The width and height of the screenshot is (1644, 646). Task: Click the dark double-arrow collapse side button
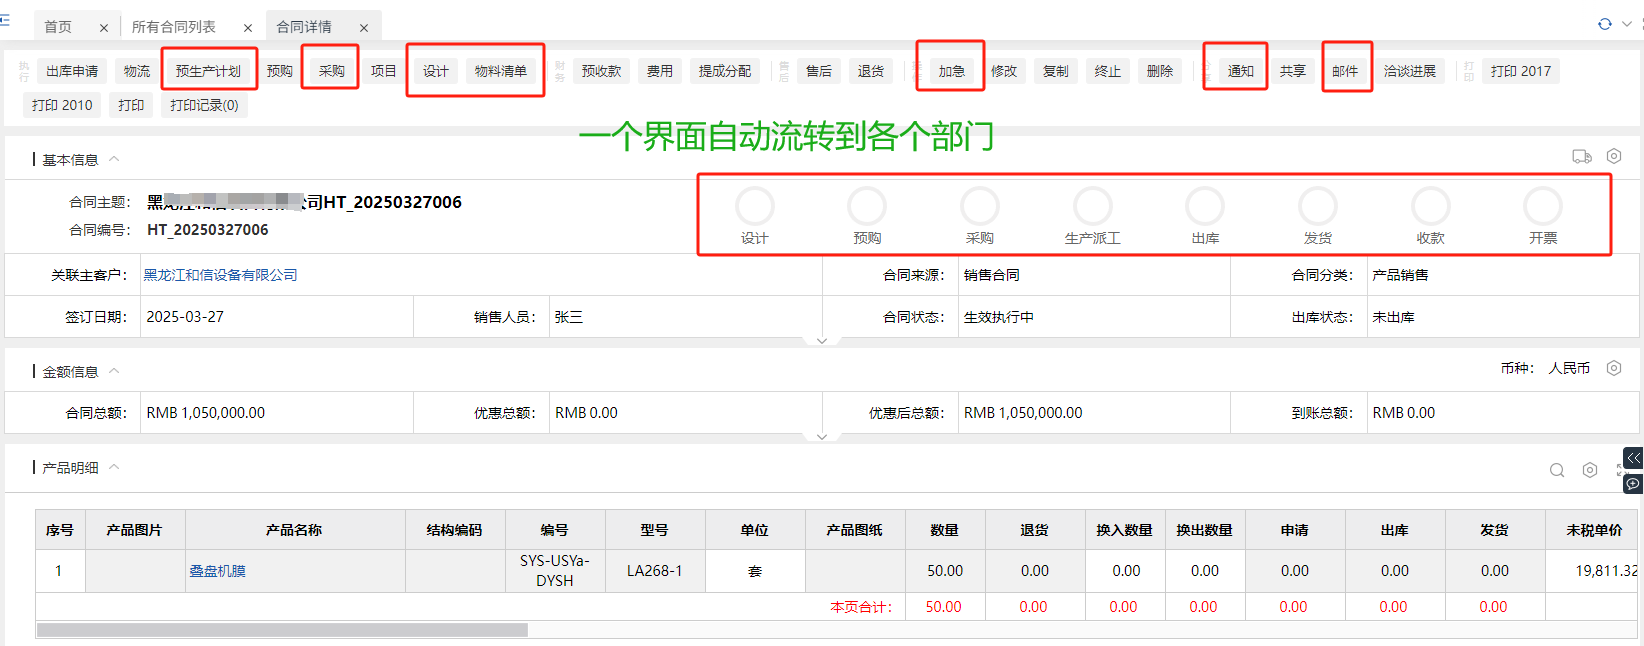point(1633,458)
